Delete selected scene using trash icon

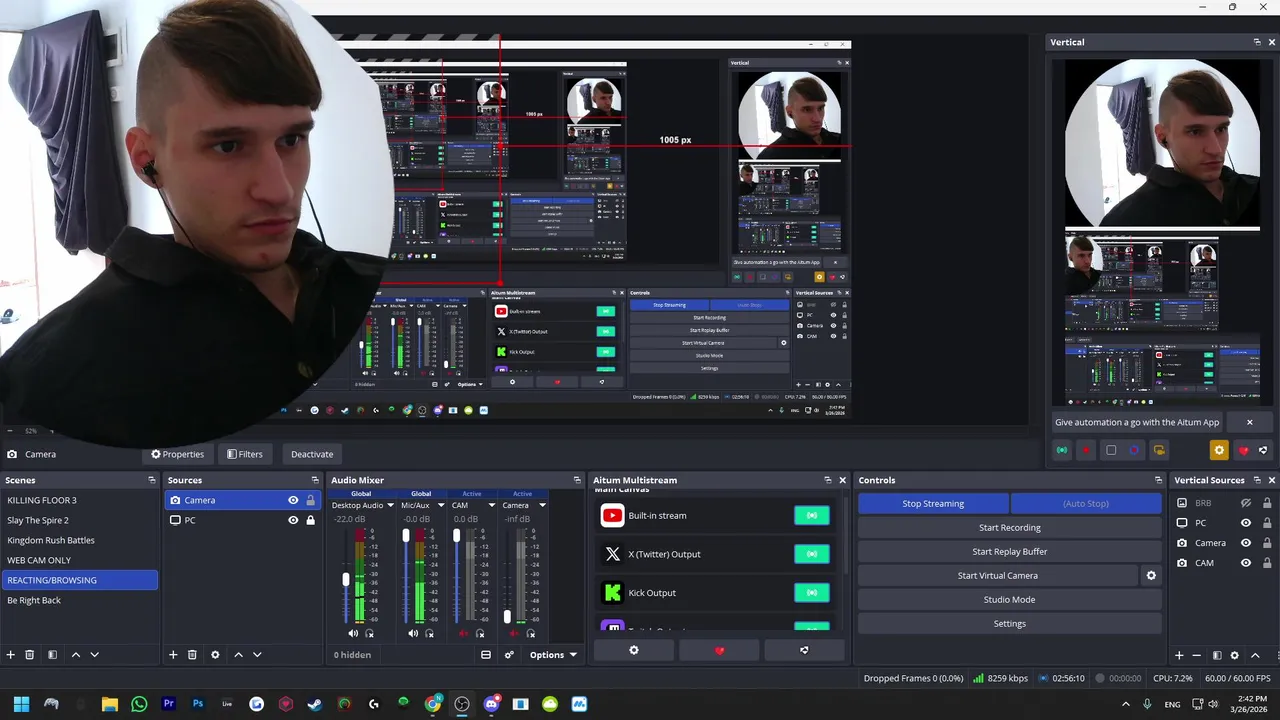30,655
